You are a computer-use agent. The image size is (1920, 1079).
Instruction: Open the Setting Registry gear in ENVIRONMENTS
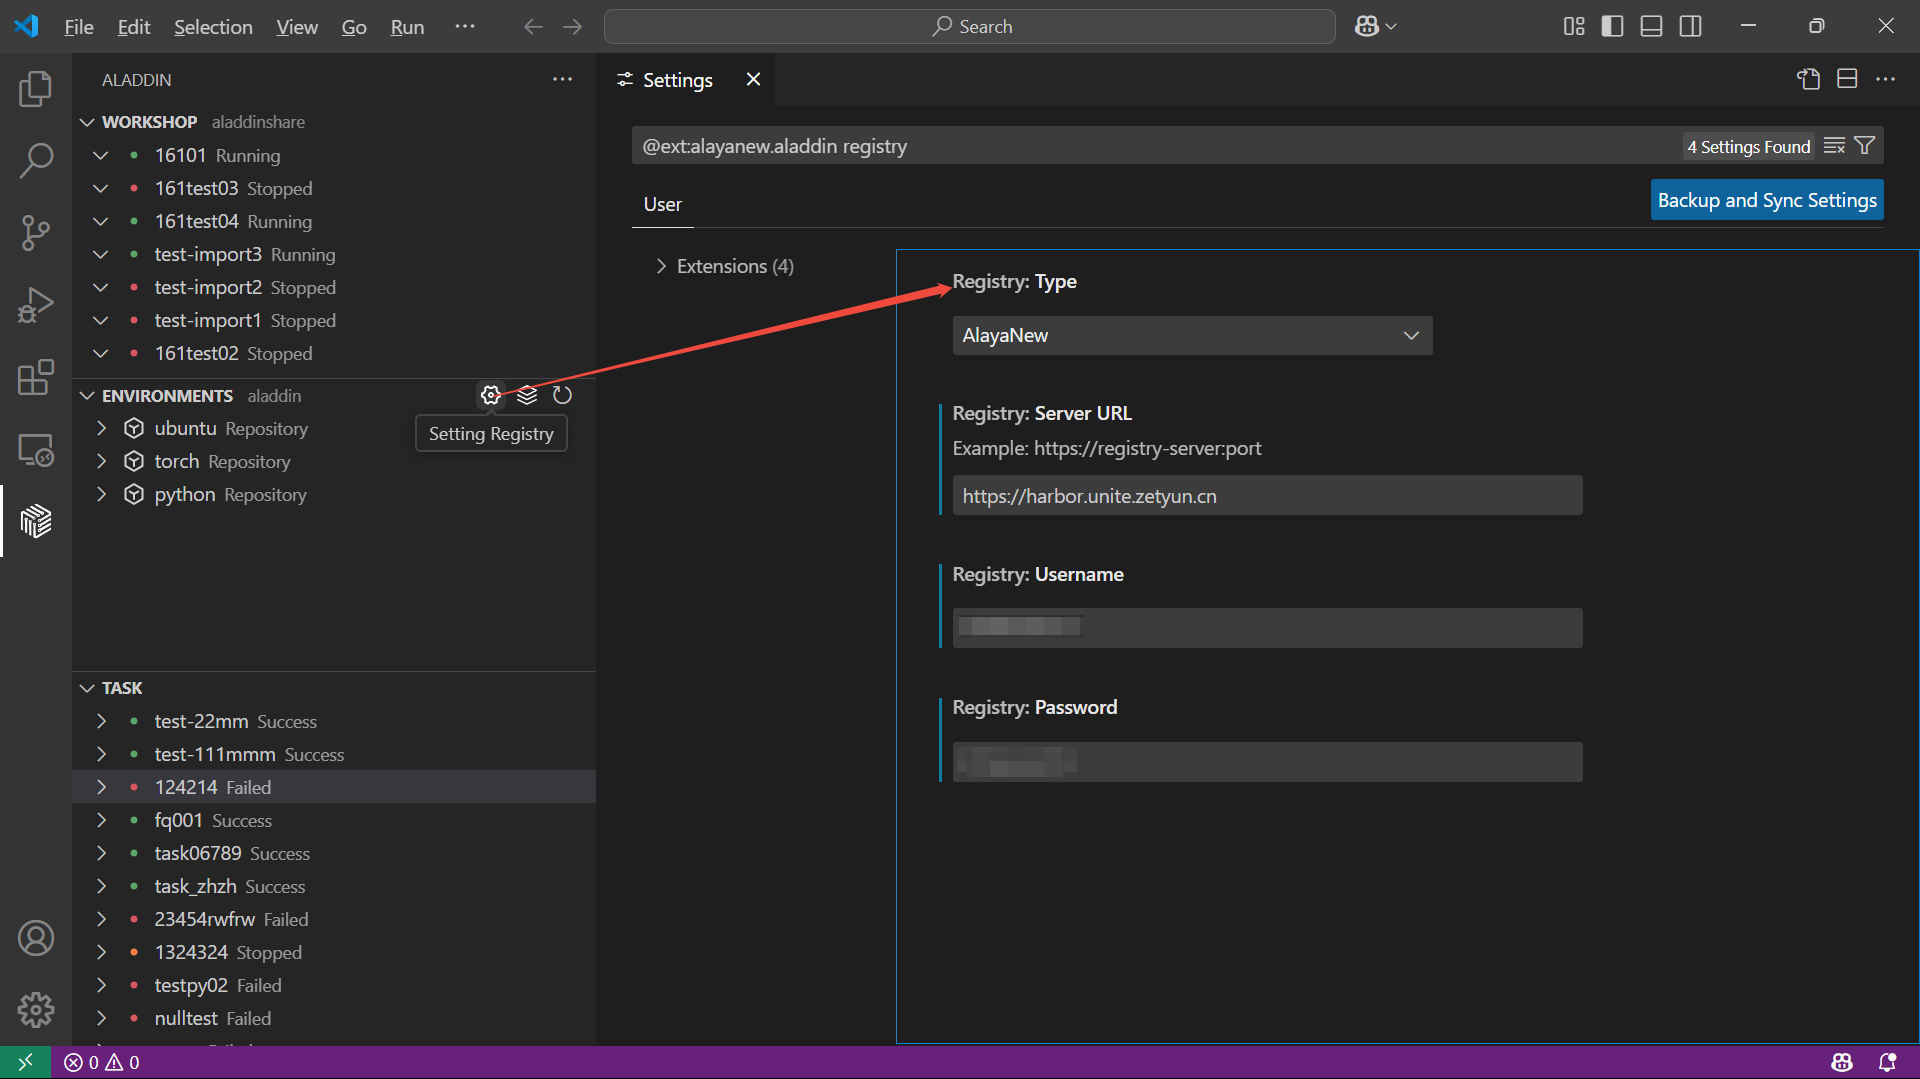point(490,395)
